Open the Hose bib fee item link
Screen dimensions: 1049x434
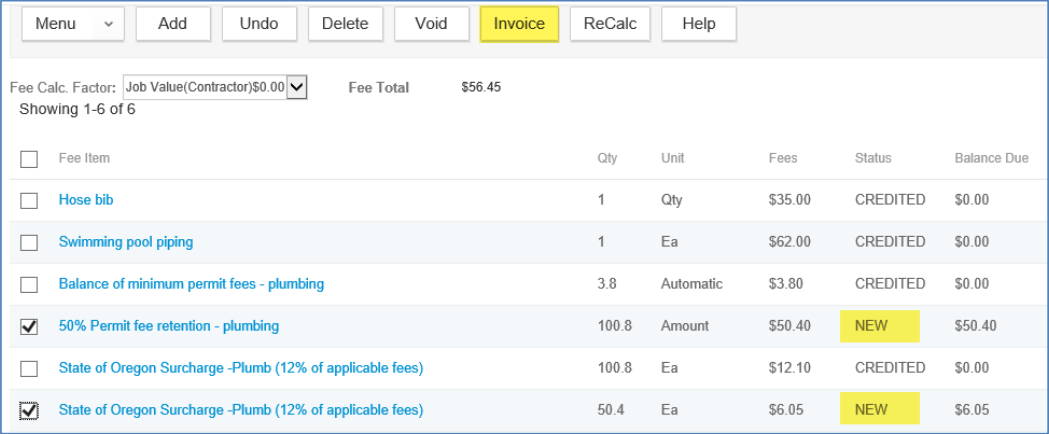86,200
